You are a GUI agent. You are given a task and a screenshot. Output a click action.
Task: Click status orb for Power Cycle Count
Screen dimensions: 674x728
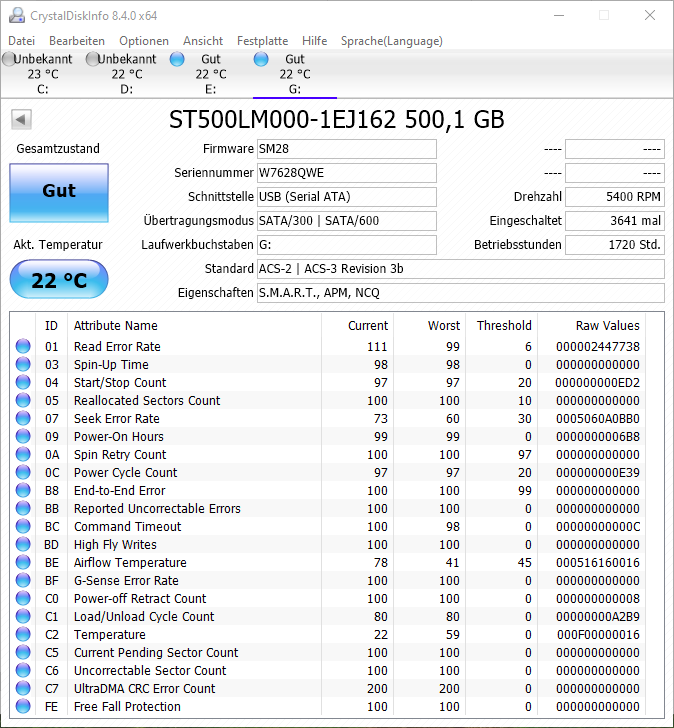[23, 473]
